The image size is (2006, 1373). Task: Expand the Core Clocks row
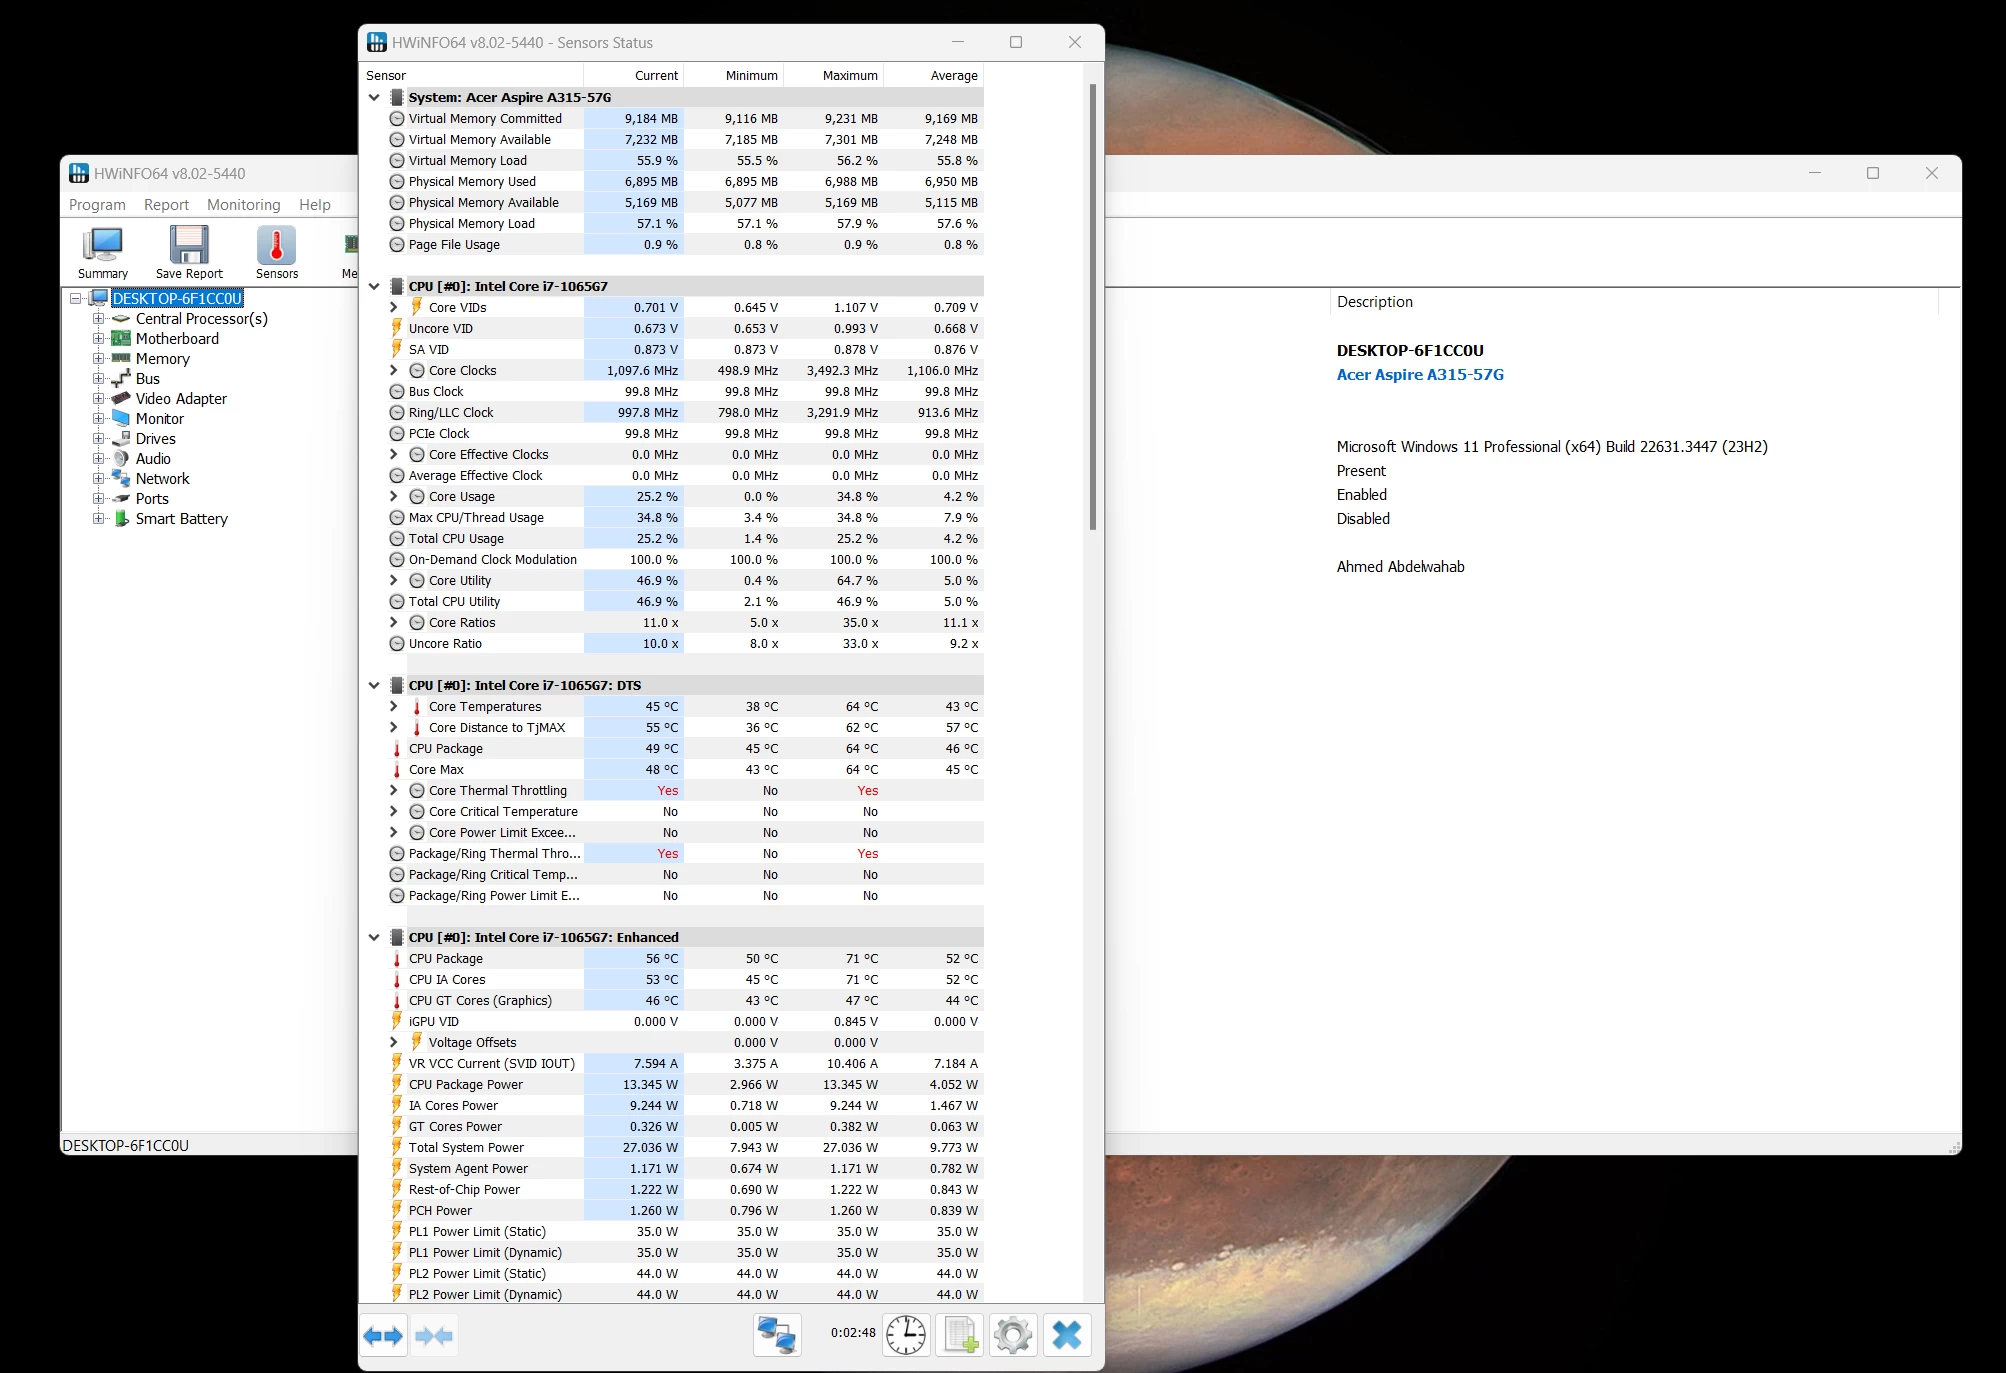[394, 371]
